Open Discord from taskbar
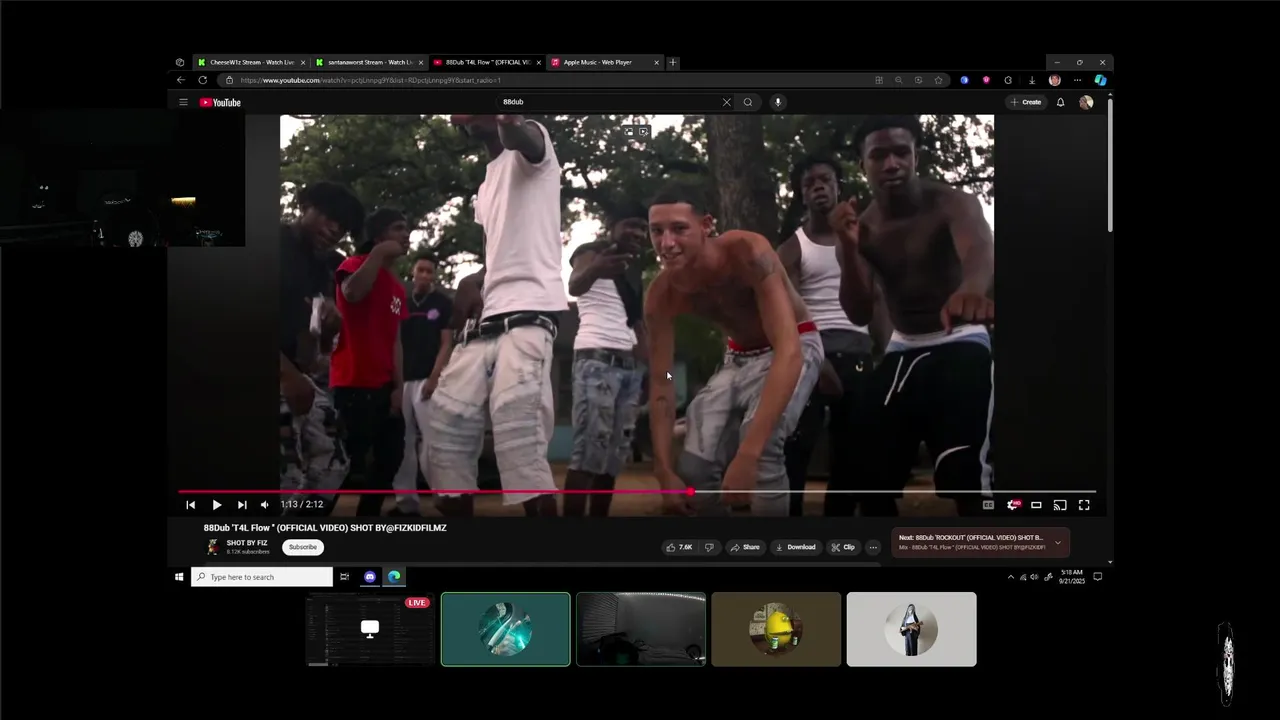 [370, 577]
